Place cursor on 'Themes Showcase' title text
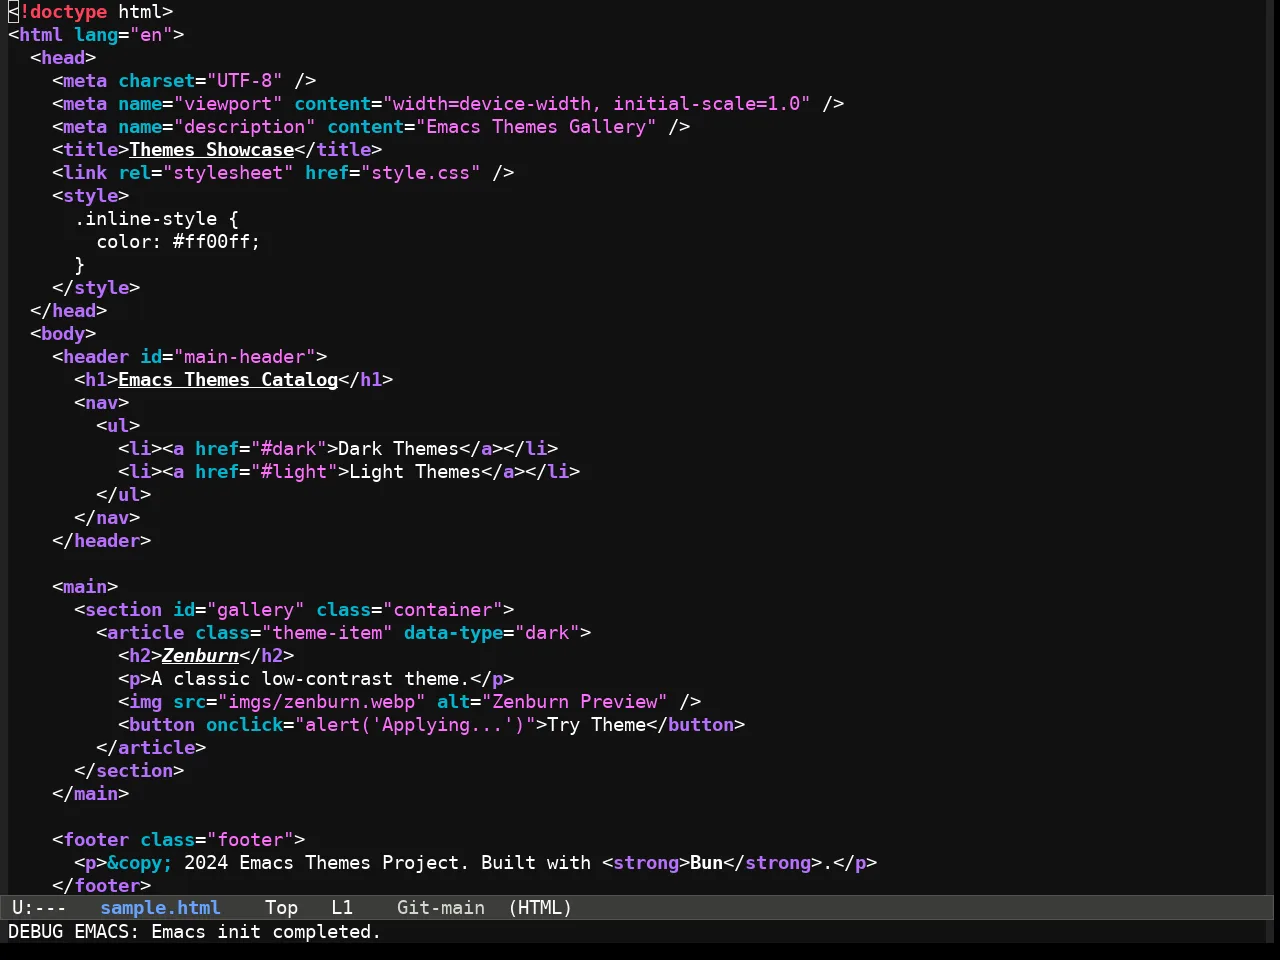The image size is (1280, 960). point(212,150)
